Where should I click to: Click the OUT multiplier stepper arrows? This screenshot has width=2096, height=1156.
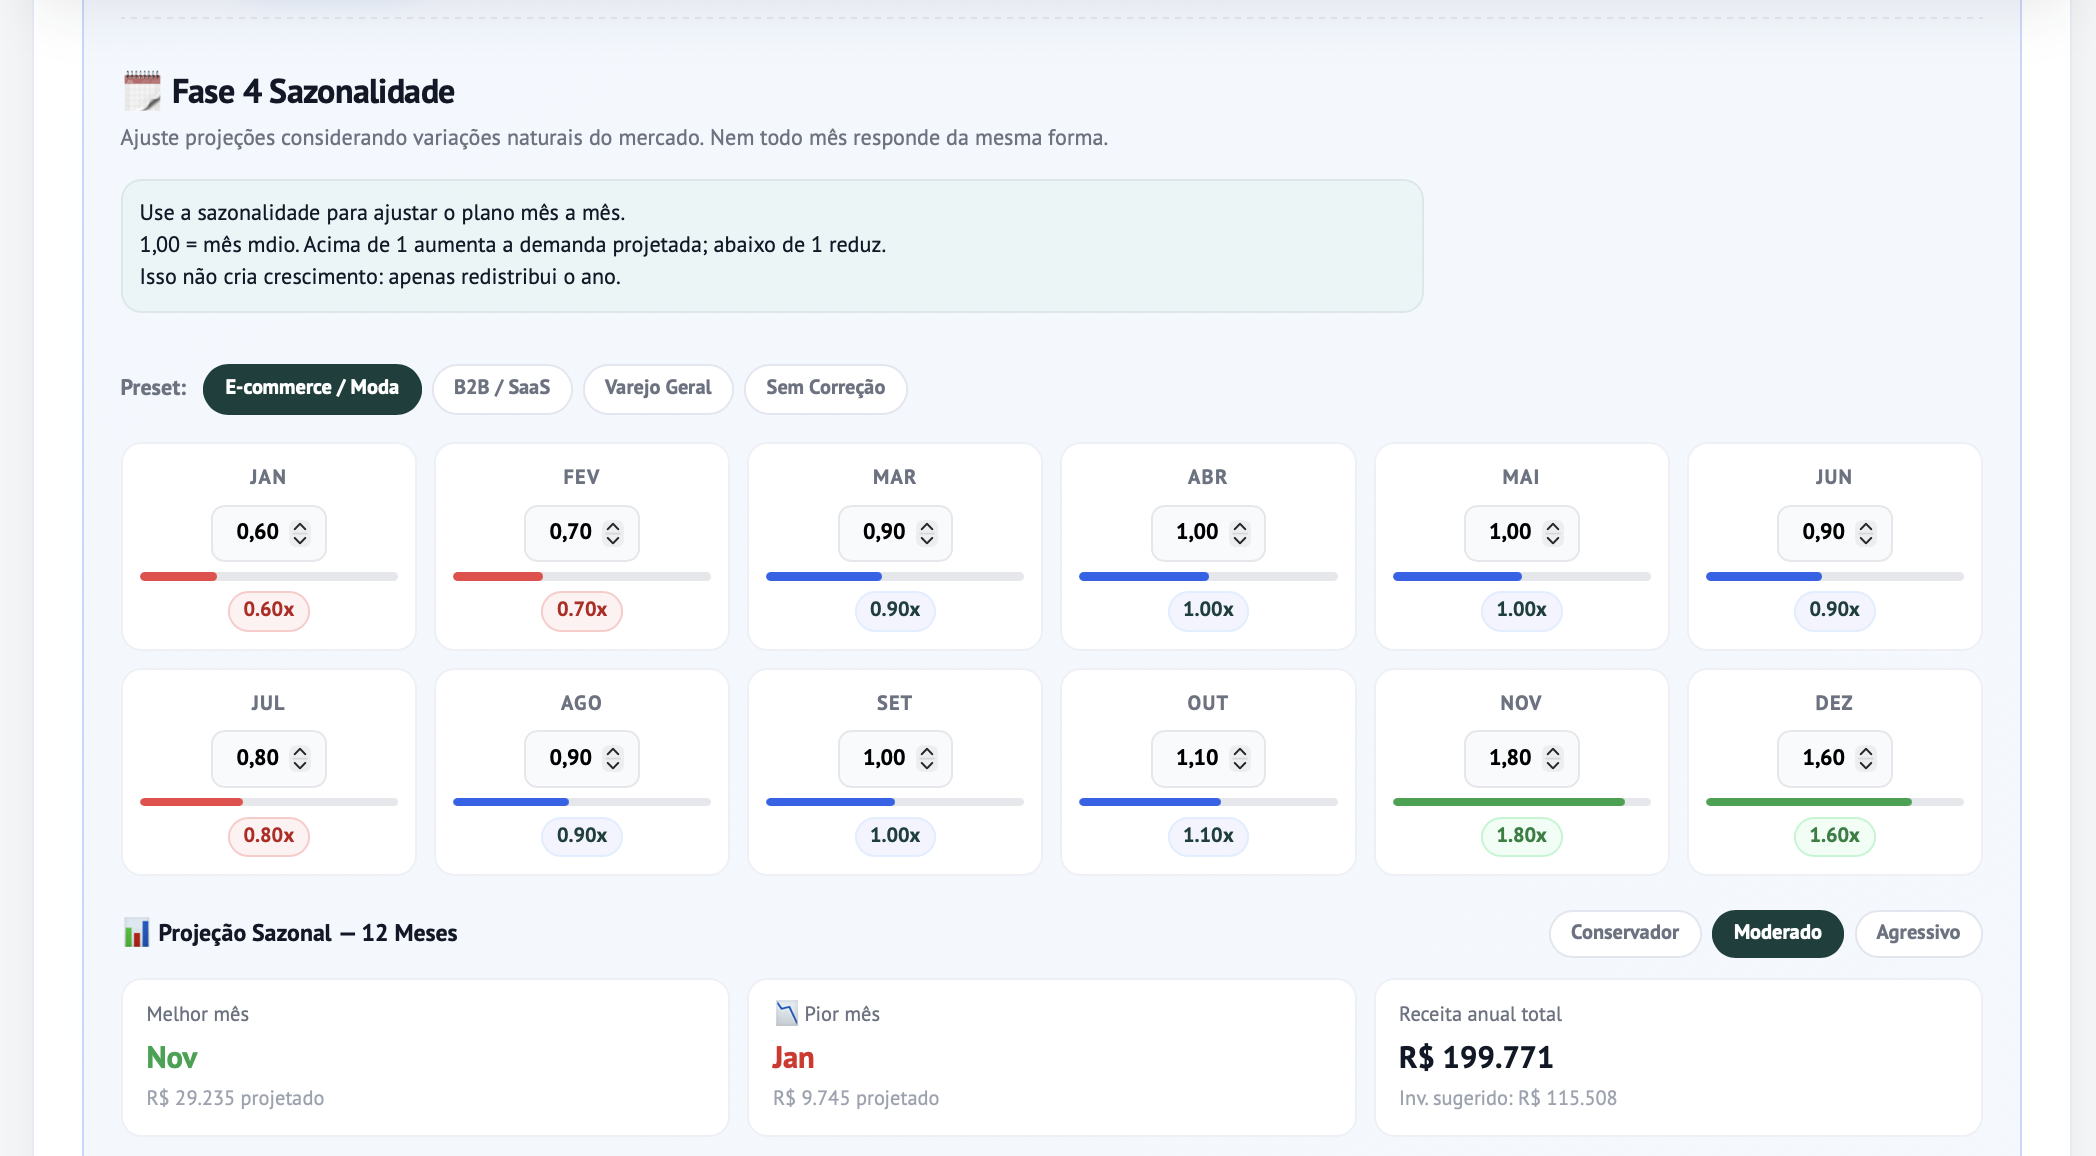pyautogui.click(x=1240, y=759)
